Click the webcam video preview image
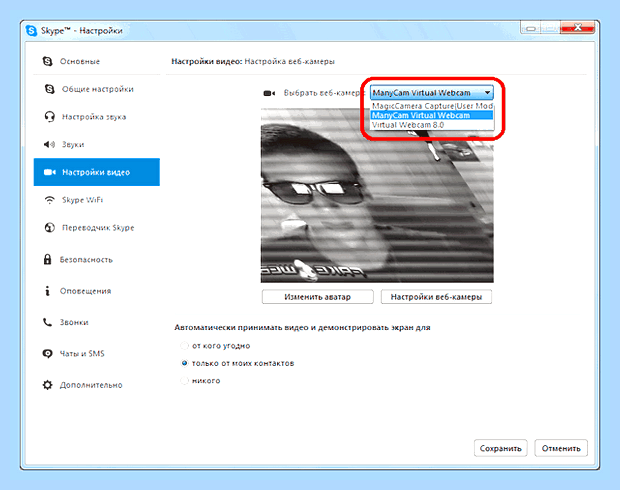 377,195
